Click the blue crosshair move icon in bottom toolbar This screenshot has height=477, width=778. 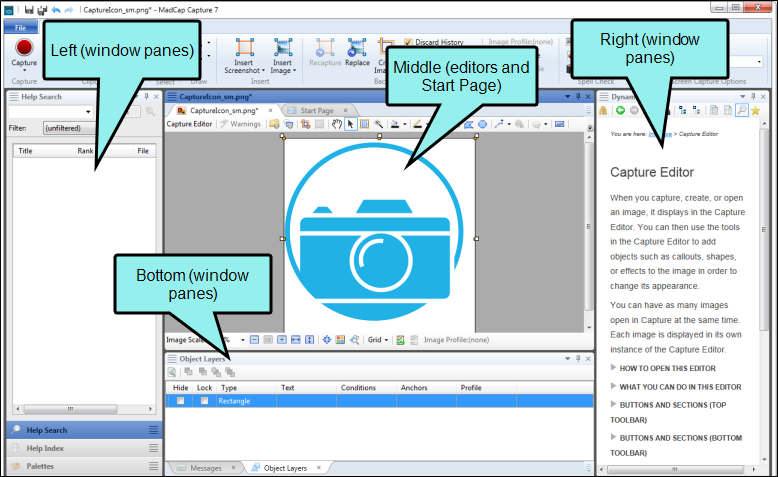click(x=326, y=340)
